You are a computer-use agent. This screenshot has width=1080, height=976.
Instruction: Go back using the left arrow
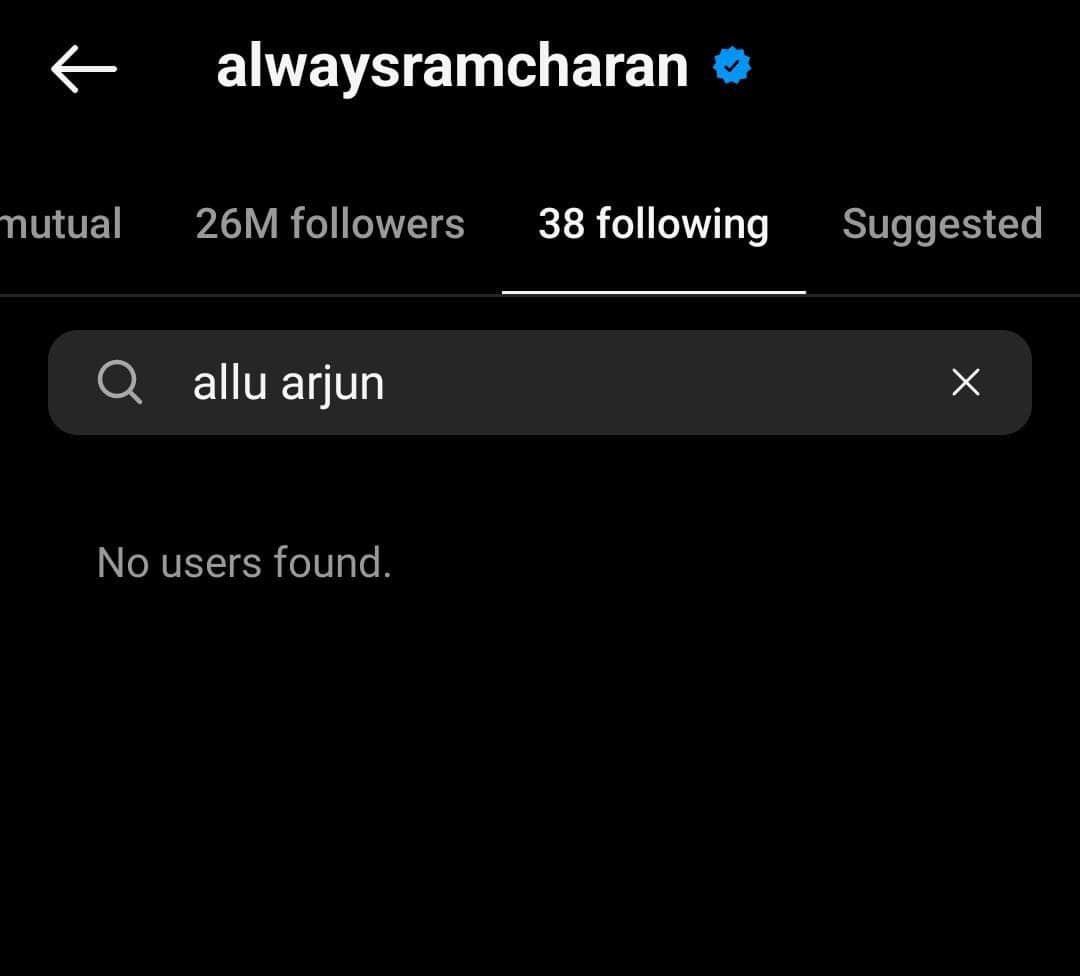(83, 69)
